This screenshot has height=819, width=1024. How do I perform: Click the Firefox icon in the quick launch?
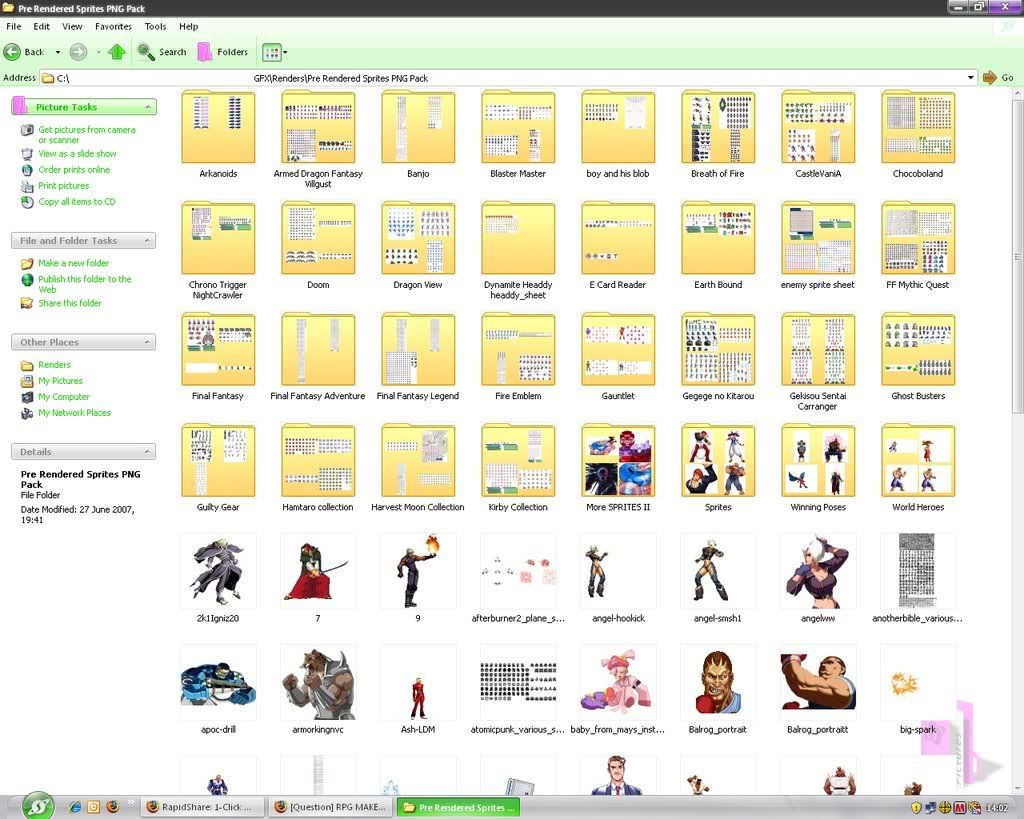pyautogui.click(x=113, y=807)
